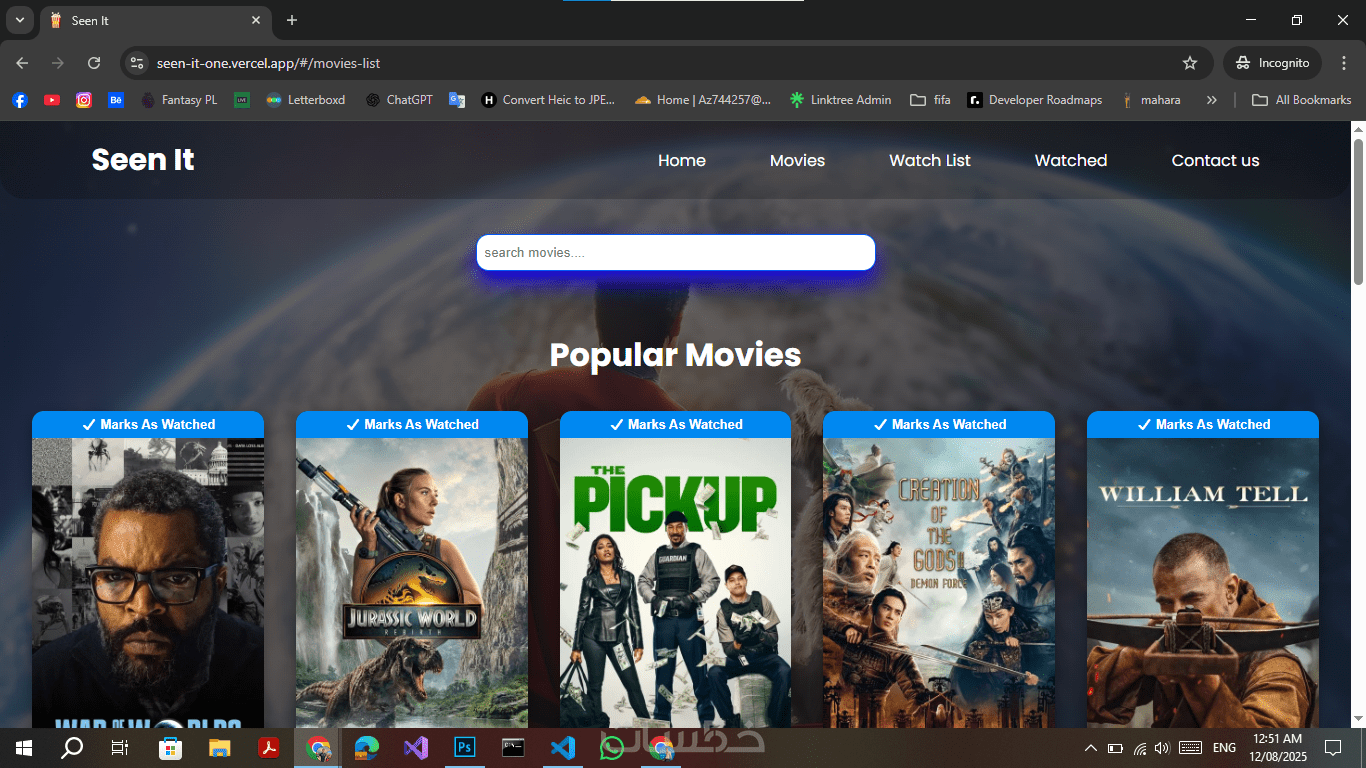Open the terminal window from the taskbar

[x=513, y=747]
